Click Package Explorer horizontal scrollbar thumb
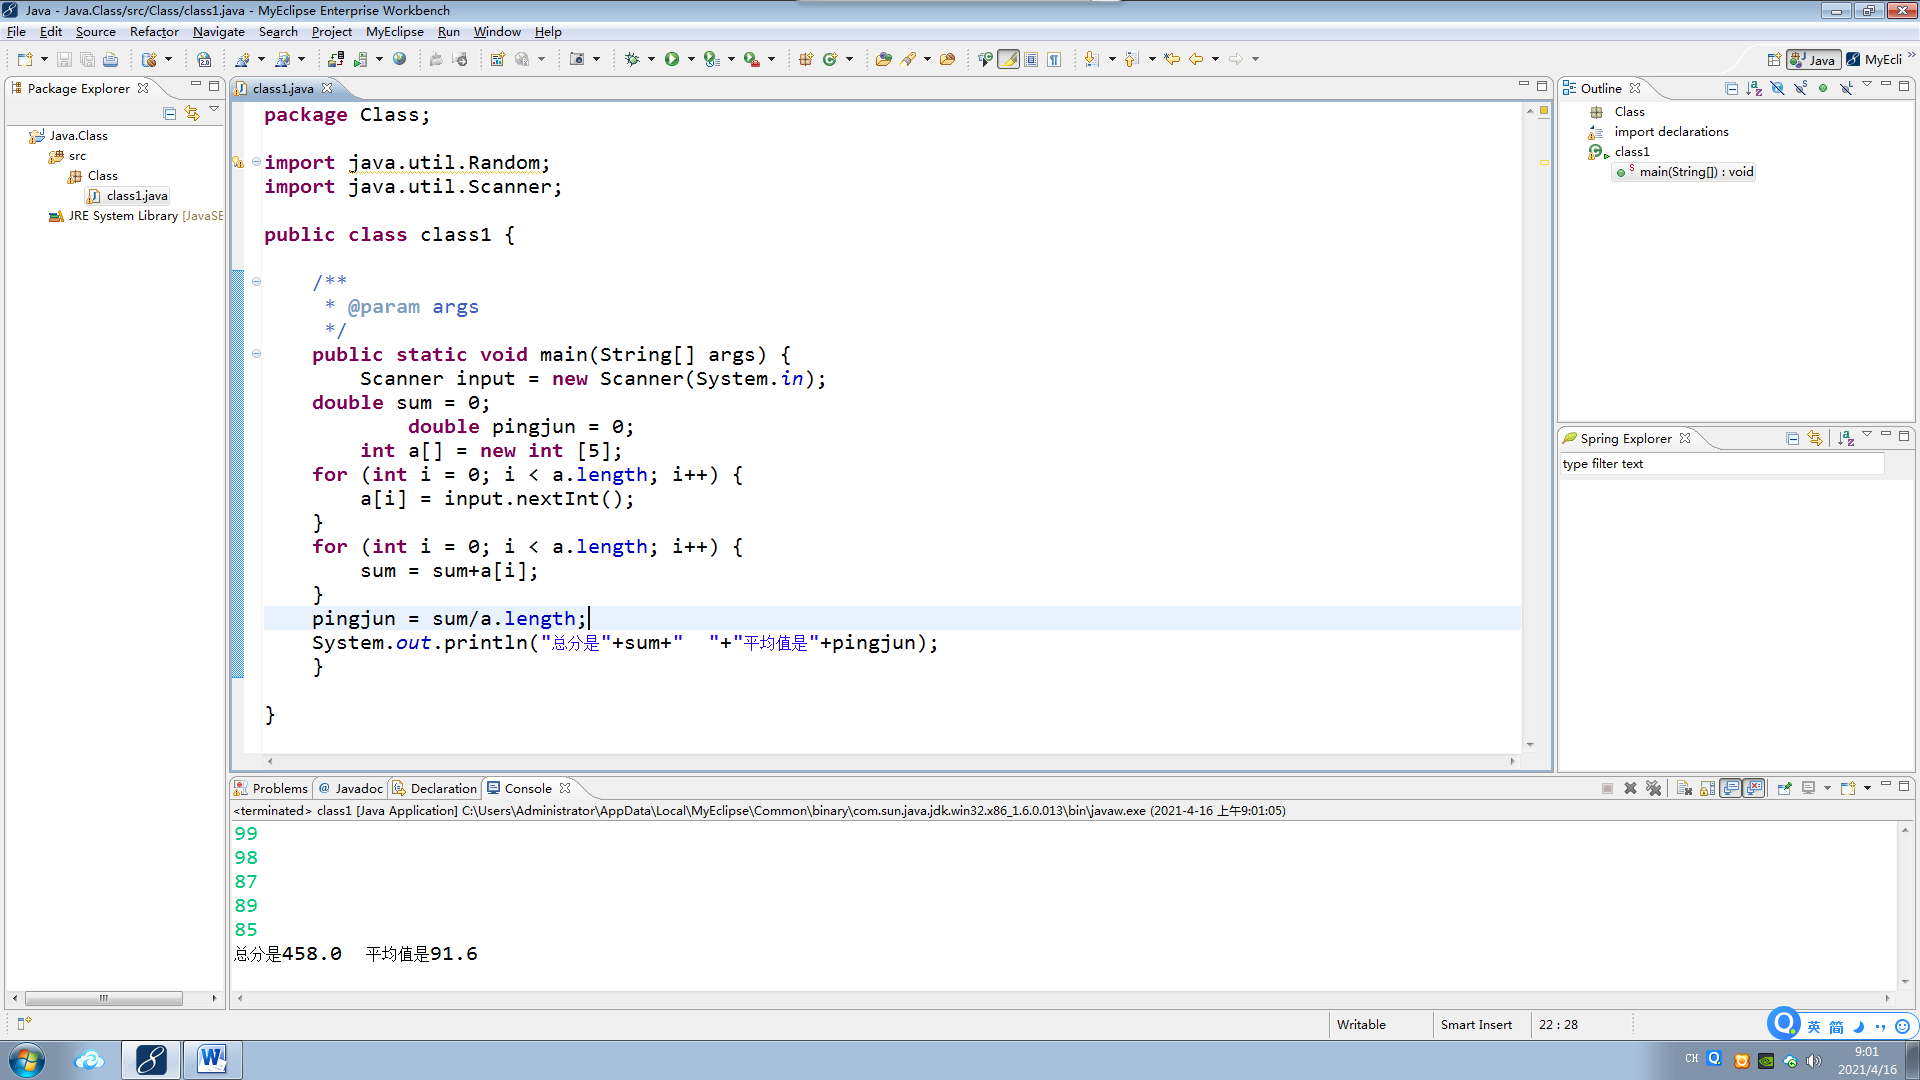The image size is (1920, 1080). click(x=103, y=999)
